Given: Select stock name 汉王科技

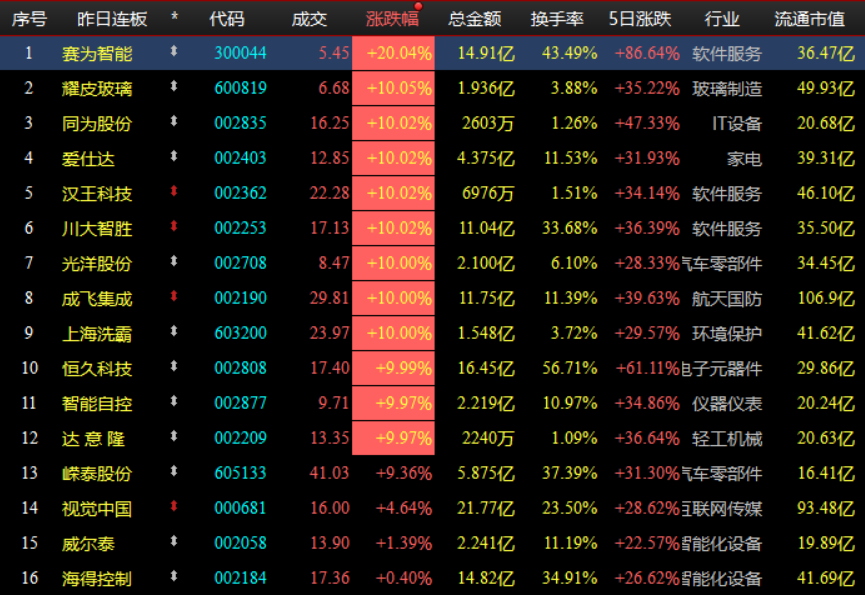Looking at the screenshot, I should [97, 194].
